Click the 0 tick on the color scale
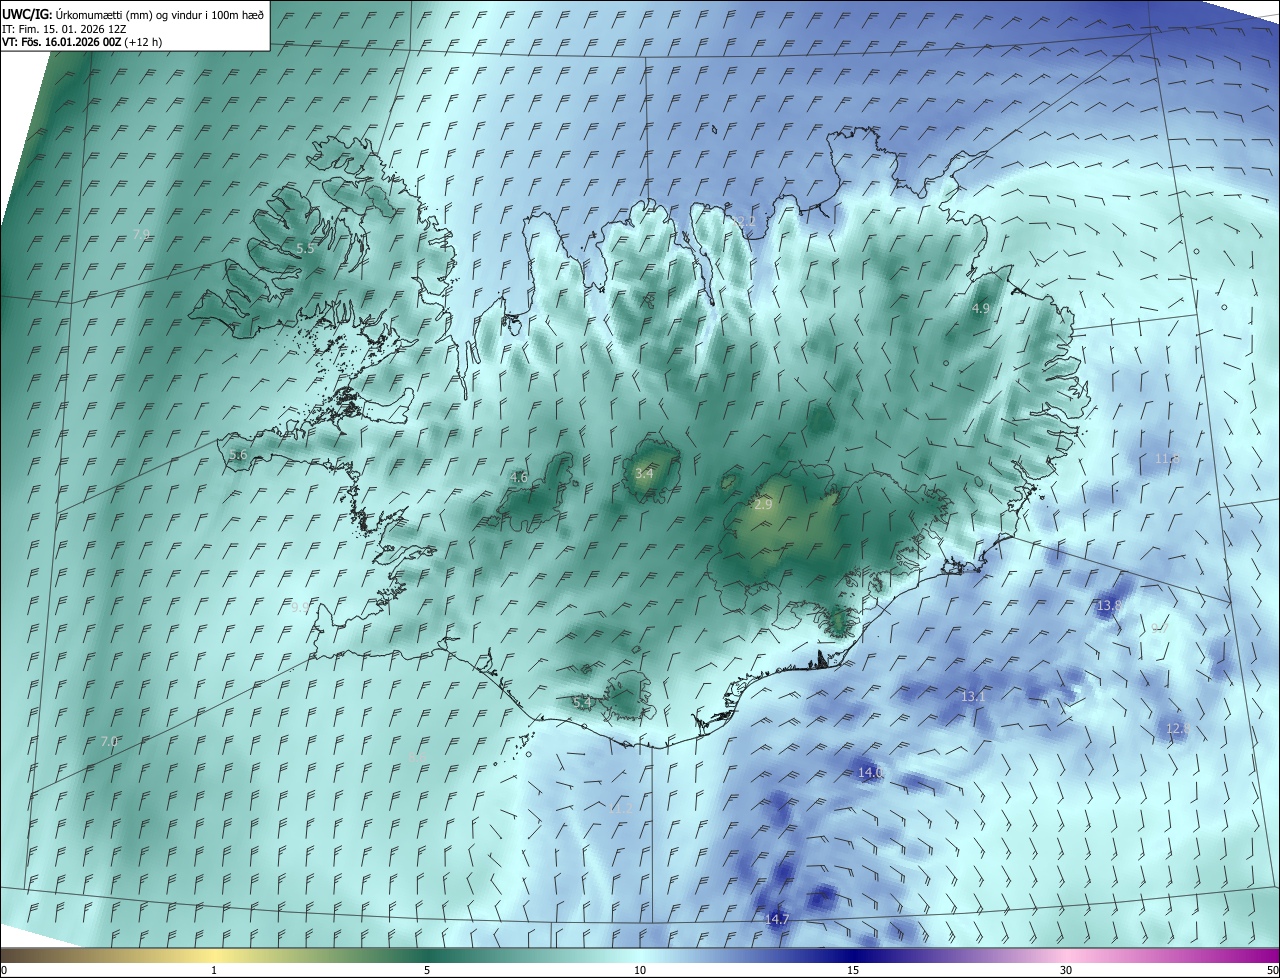Viewport: 1280px width, 978px height. click(4, 971)
